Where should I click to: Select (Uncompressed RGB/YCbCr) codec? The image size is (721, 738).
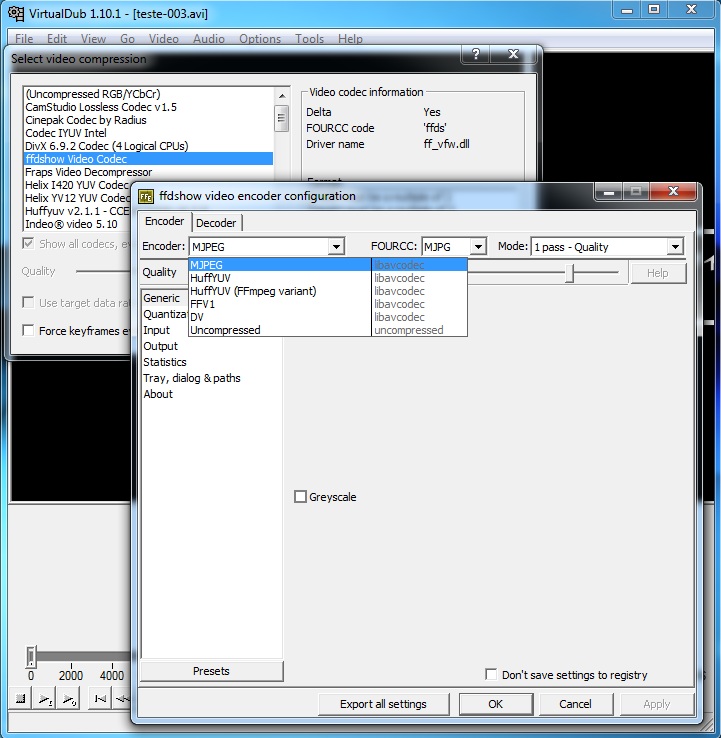click(x=149, y=94)
